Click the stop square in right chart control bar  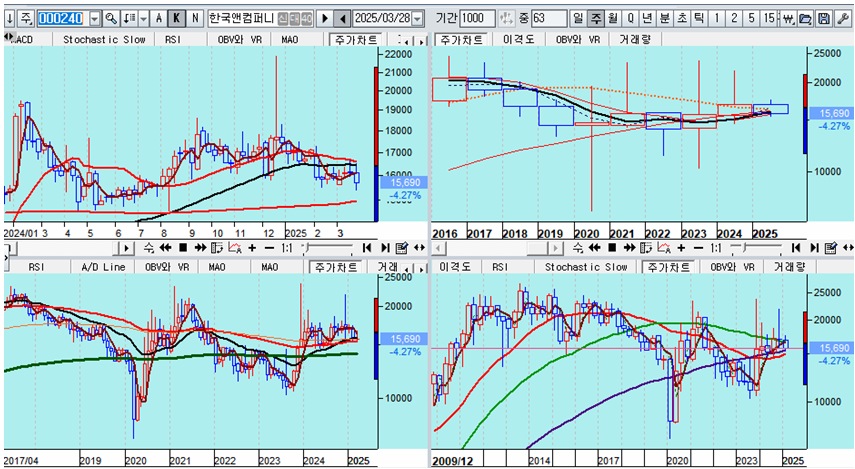click(612, 248)
